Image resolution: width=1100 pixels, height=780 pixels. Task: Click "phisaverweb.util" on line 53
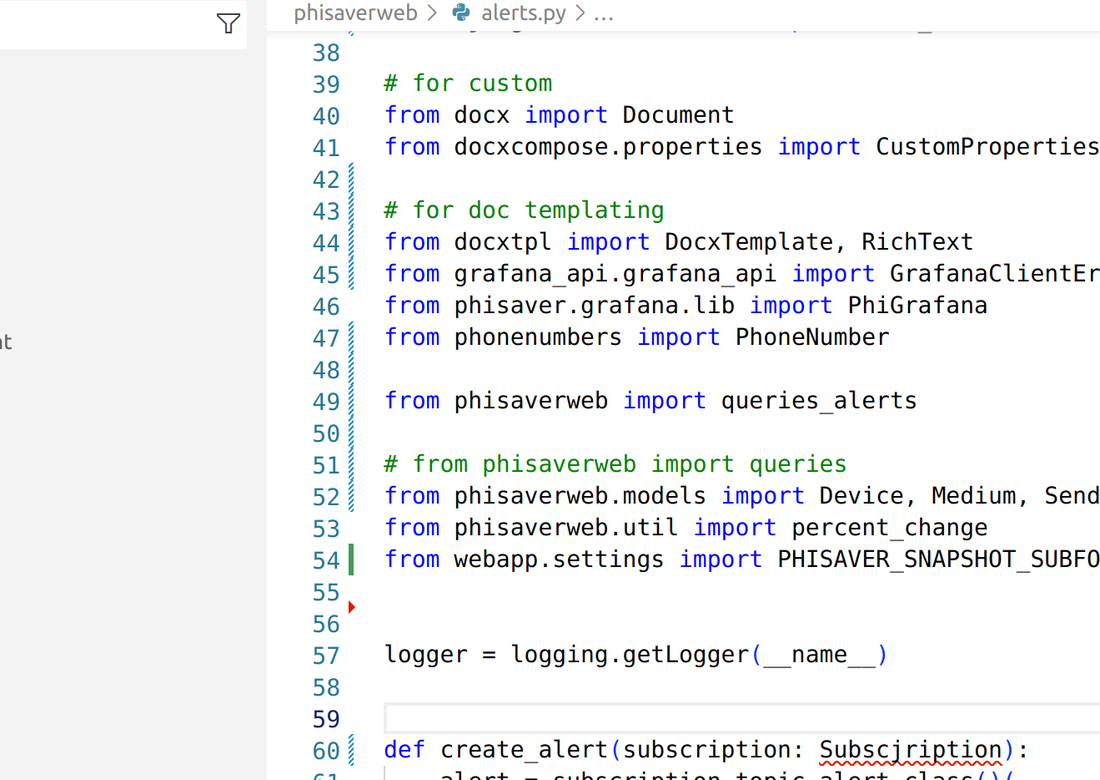pos(565,527)
